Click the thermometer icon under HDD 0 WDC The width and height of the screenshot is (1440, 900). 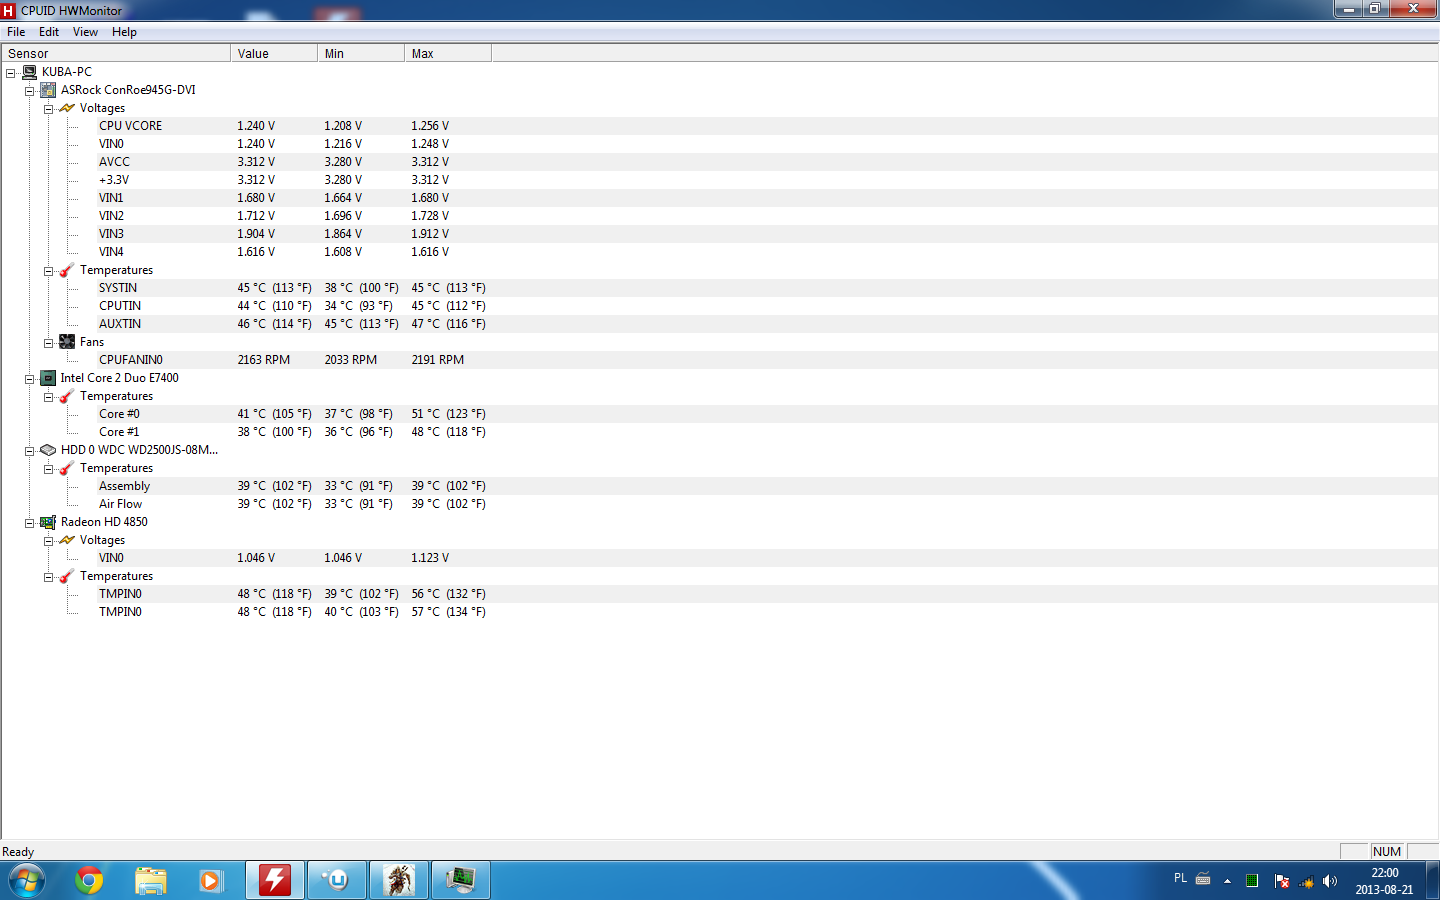67,468
